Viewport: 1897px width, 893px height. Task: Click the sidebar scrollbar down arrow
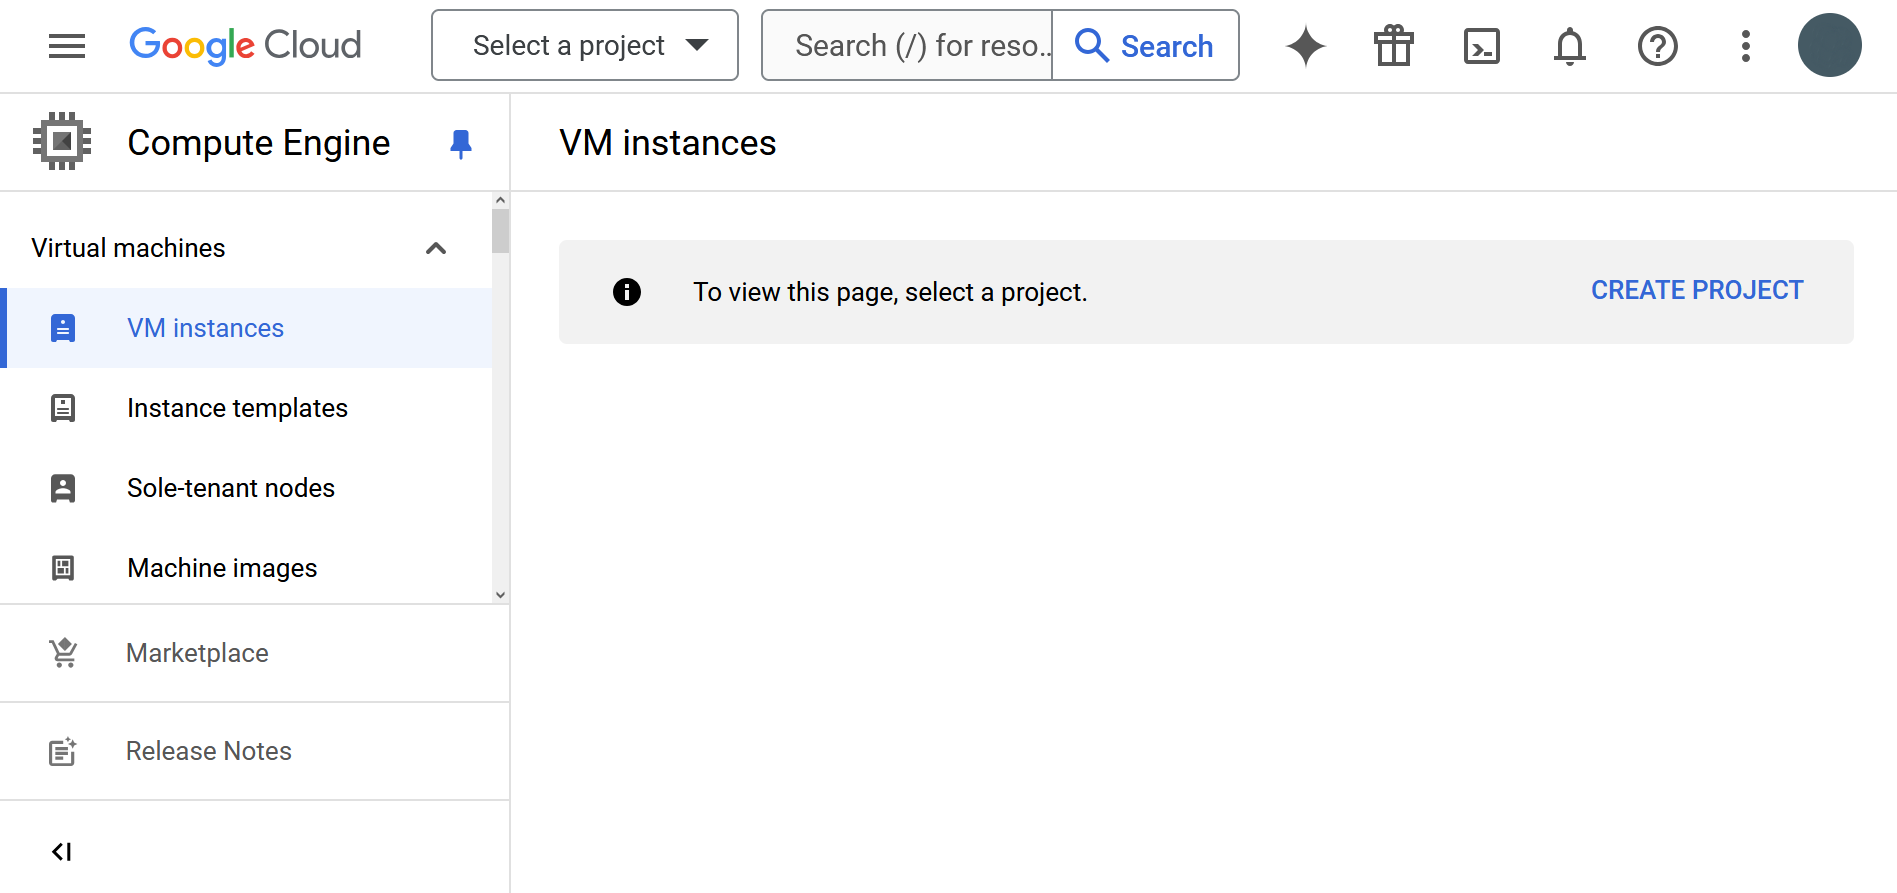500,595
